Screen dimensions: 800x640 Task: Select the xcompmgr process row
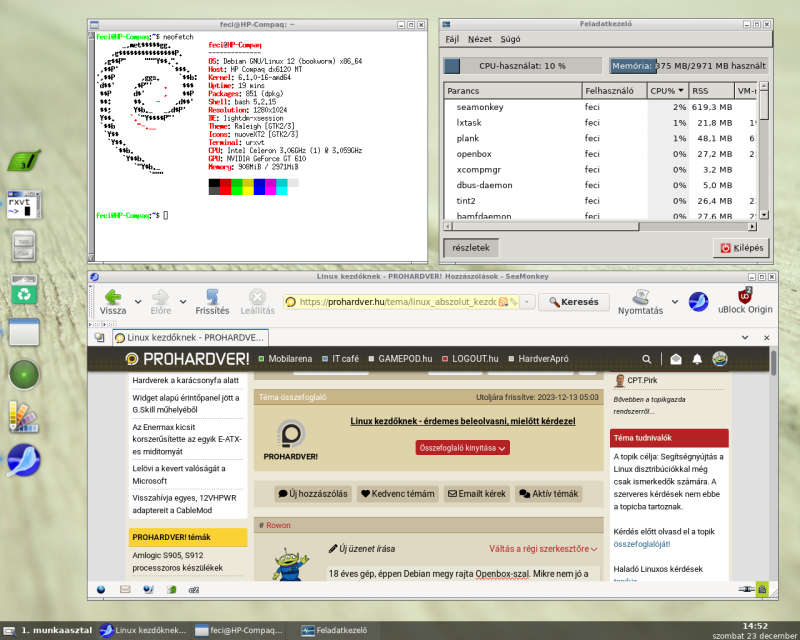tap(600, 170)
